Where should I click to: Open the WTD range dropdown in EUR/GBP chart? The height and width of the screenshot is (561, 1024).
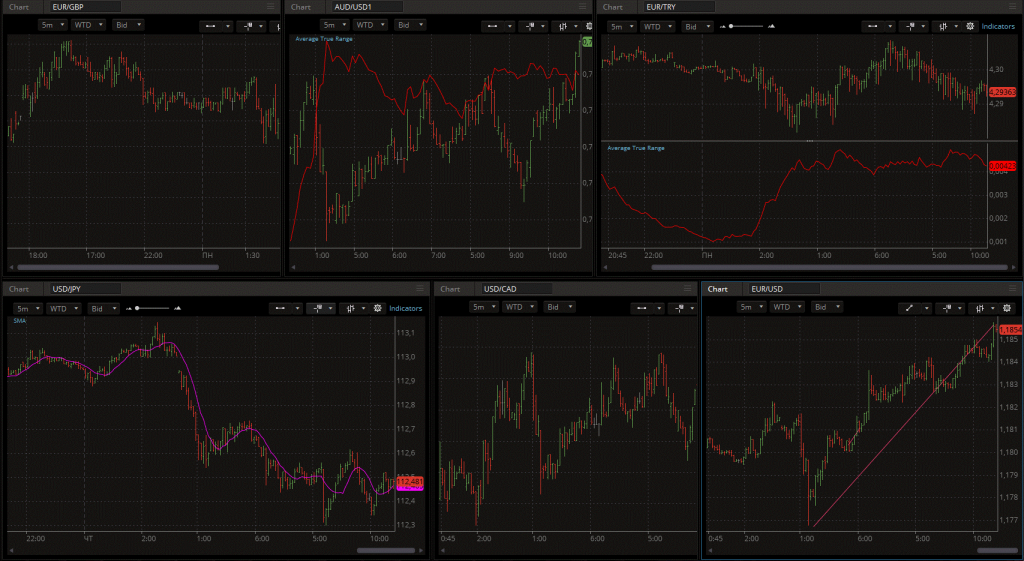point(88,25)
